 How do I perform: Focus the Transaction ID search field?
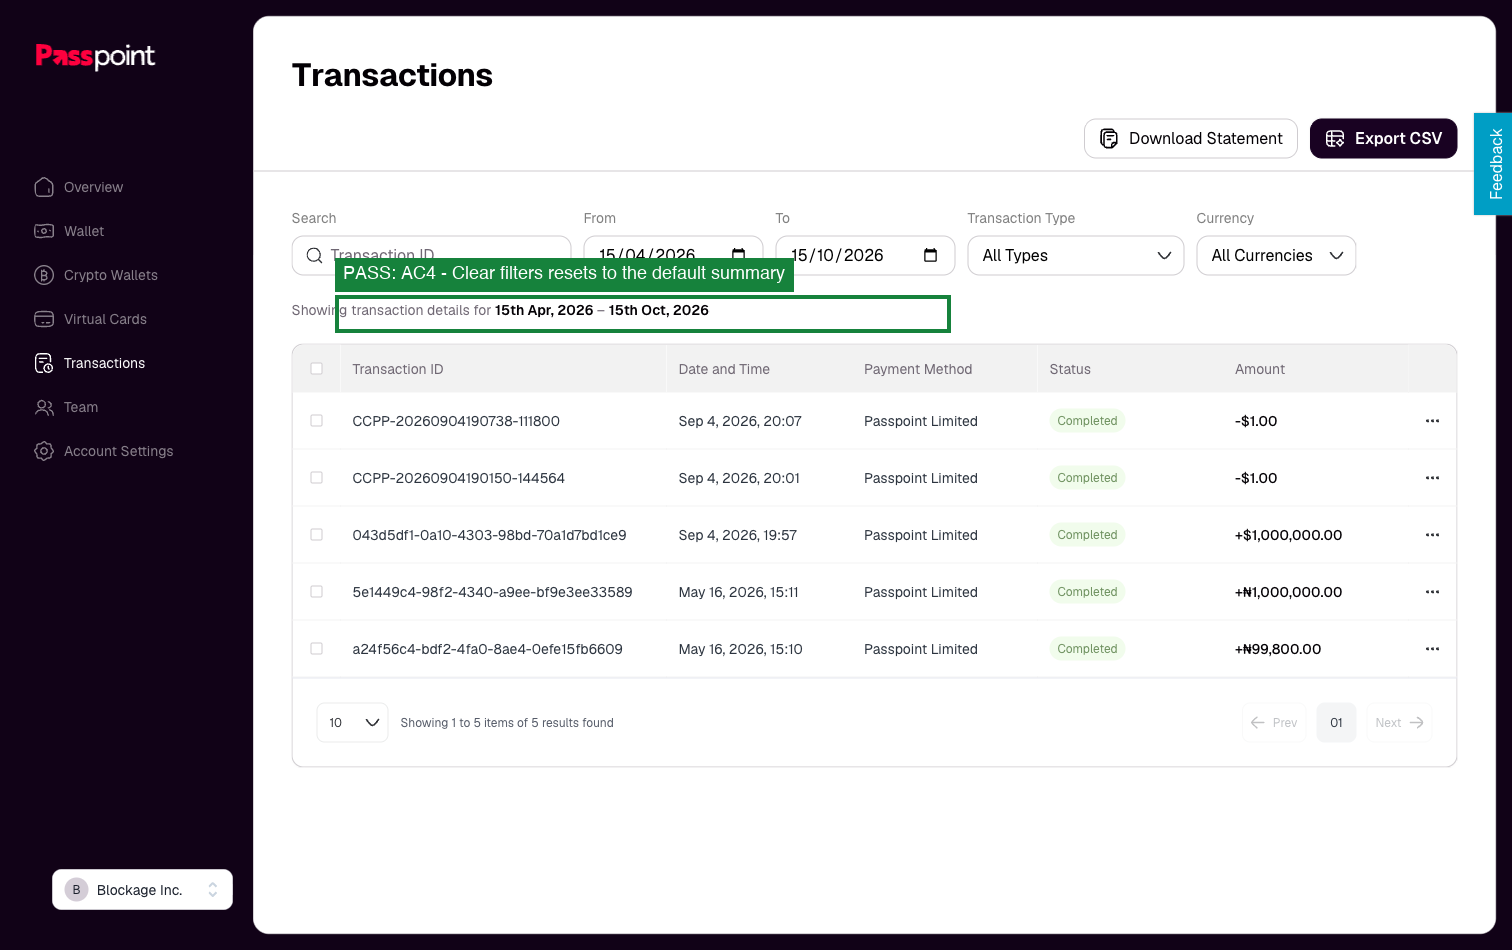coord(432,255)
